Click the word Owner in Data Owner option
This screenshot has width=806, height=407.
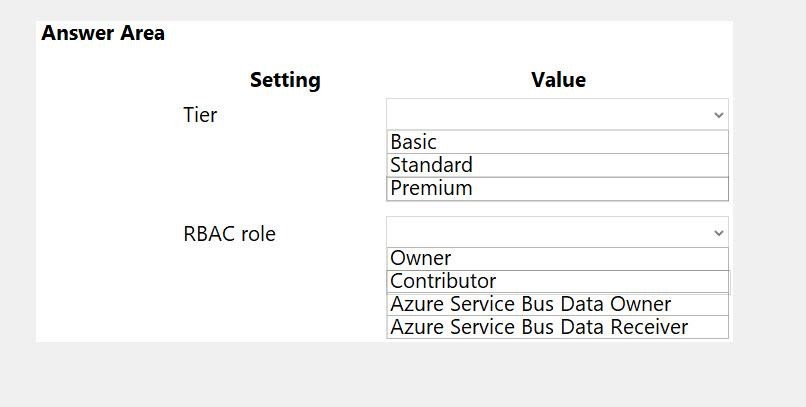click(x=640, y=304)
